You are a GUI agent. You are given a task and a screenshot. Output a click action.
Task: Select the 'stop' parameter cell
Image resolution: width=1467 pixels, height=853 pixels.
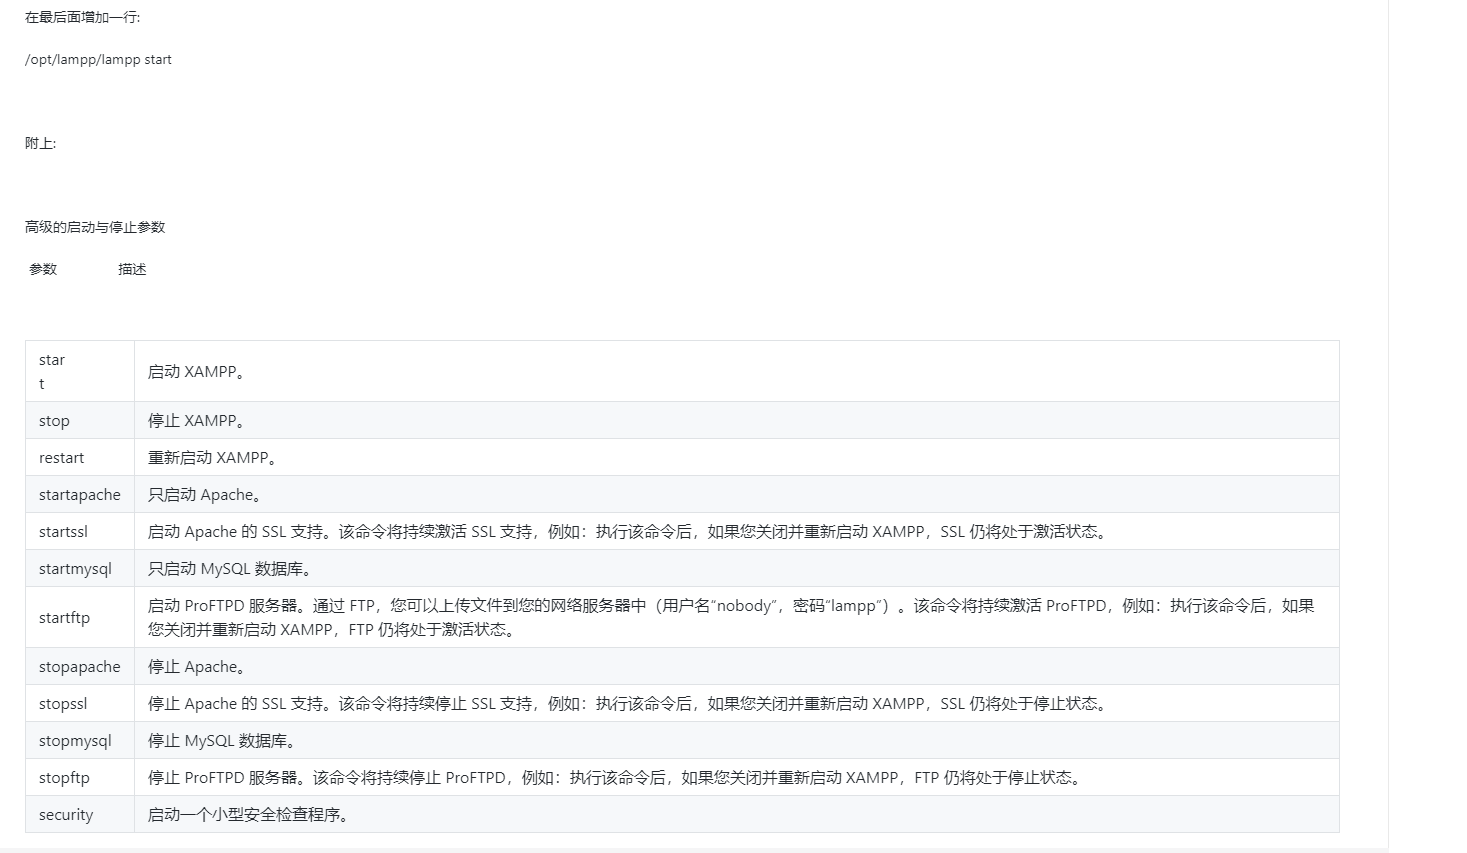(x=80, y=421)
